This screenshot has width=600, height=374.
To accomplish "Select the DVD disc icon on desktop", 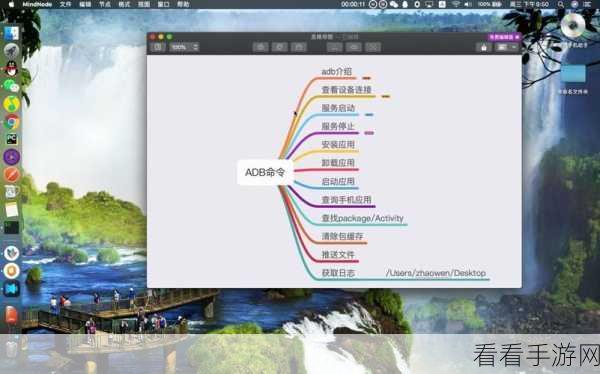I will 573,26.
